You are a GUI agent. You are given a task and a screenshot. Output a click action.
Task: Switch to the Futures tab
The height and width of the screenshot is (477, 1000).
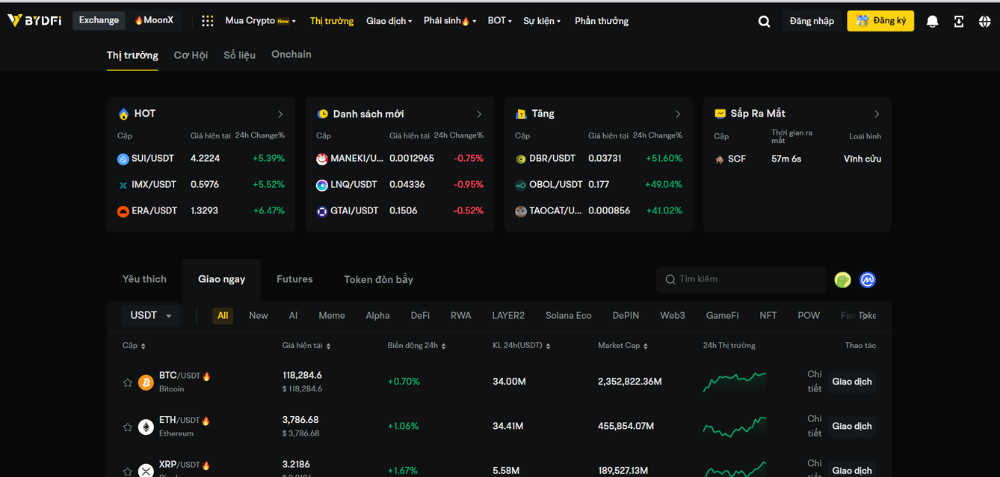294,279
